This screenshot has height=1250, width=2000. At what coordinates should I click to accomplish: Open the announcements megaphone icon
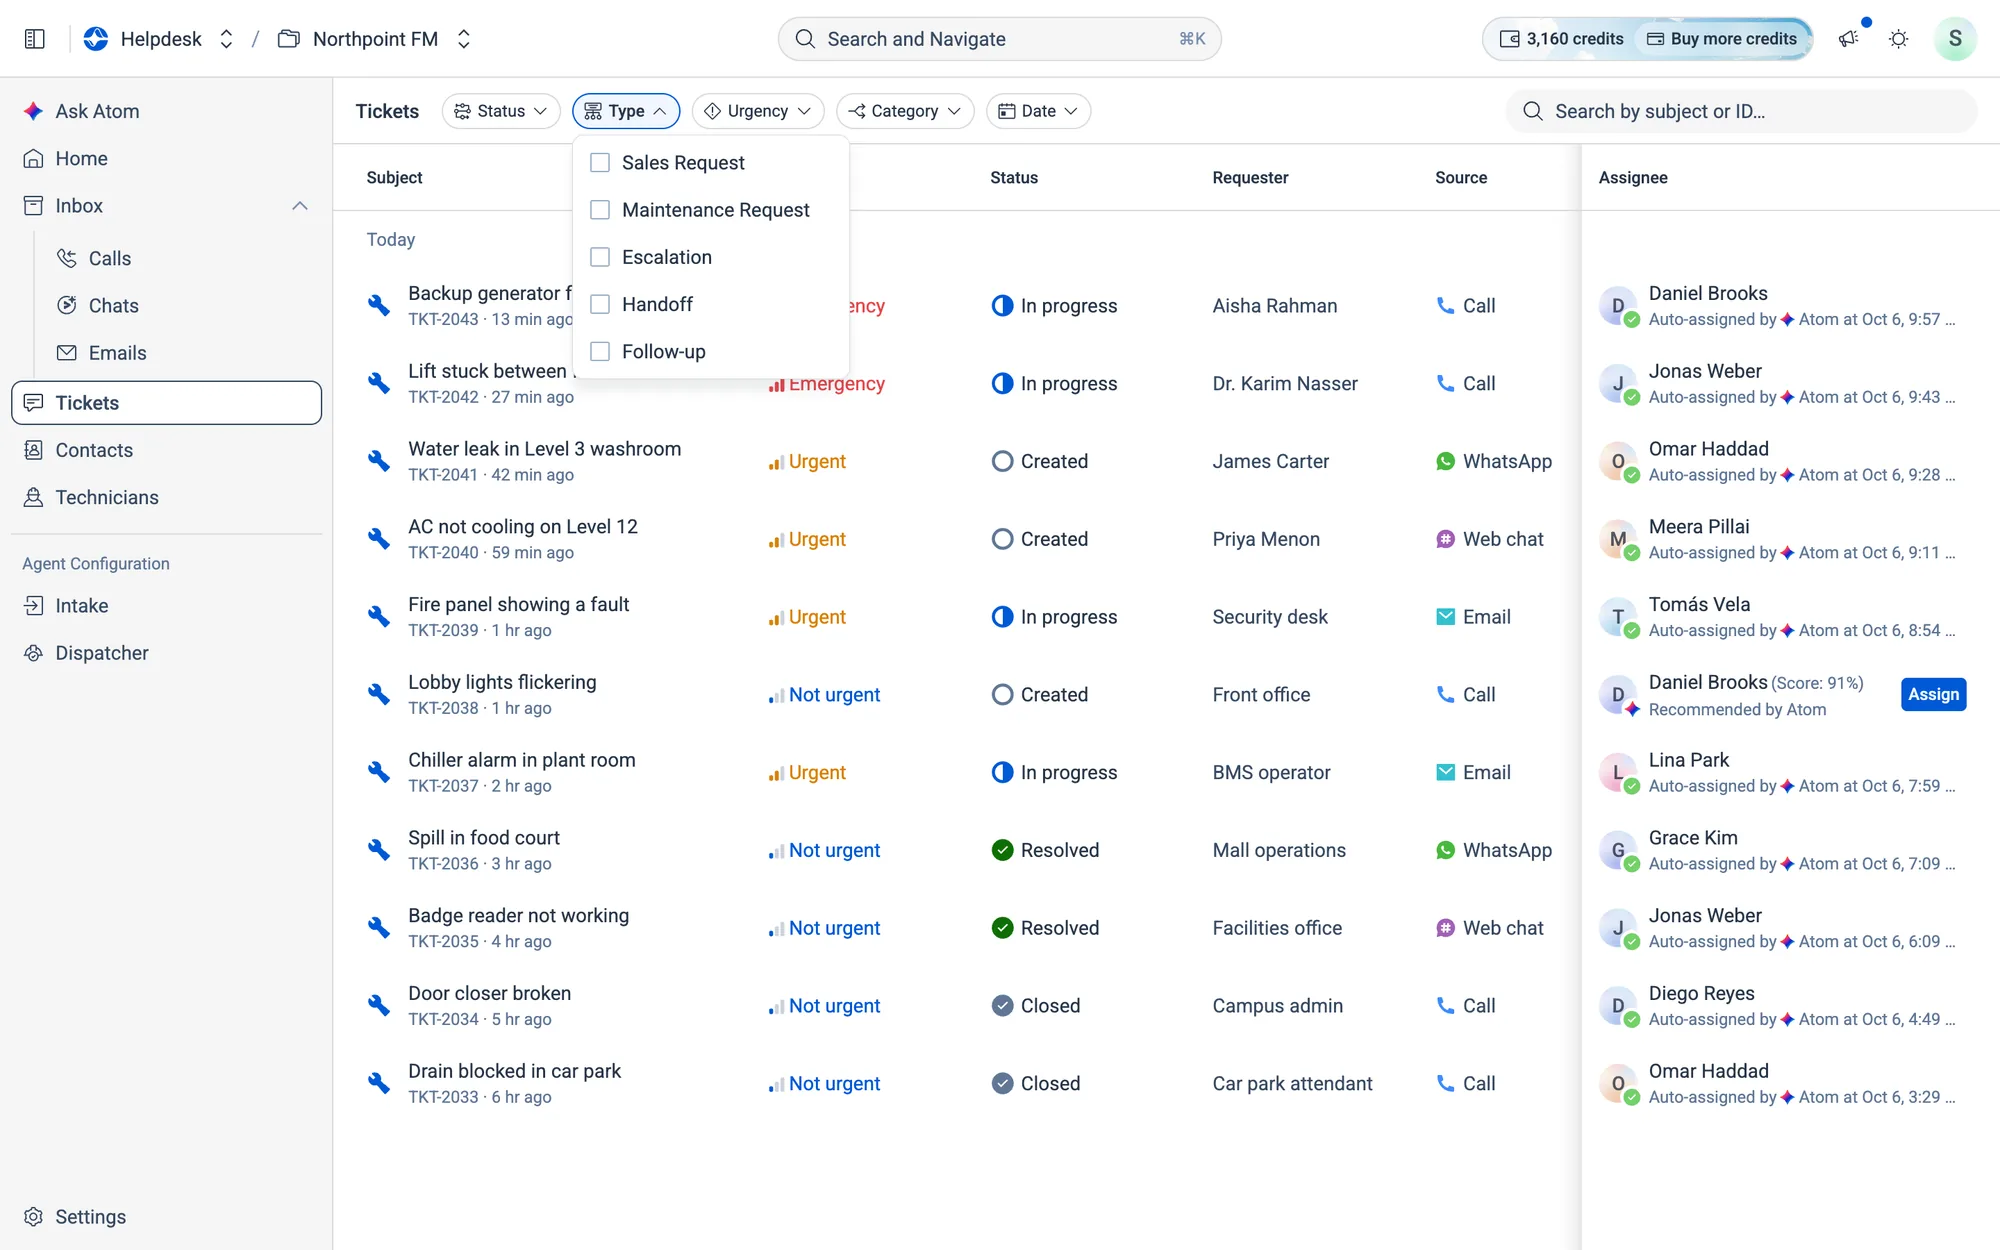coord(1848,39)
